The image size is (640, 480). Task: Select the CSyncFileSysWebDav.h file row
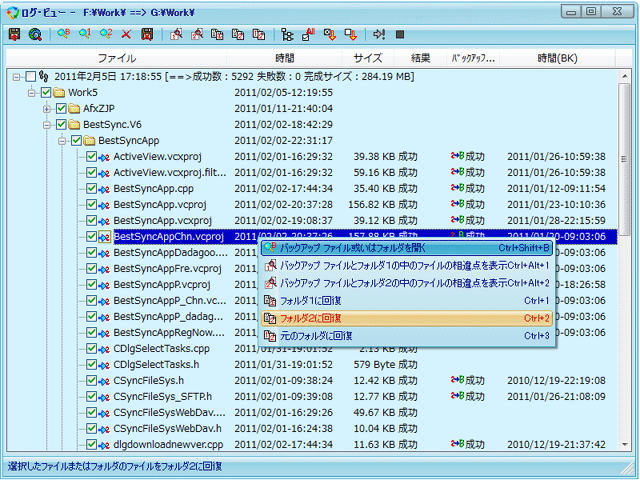click(x=312, y=429)
